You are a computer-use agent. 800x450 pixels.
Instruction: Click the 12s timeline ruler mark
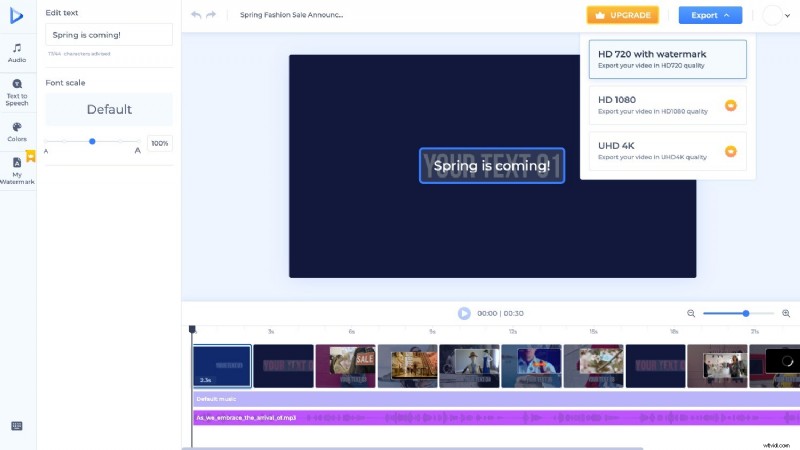[513, 332]
